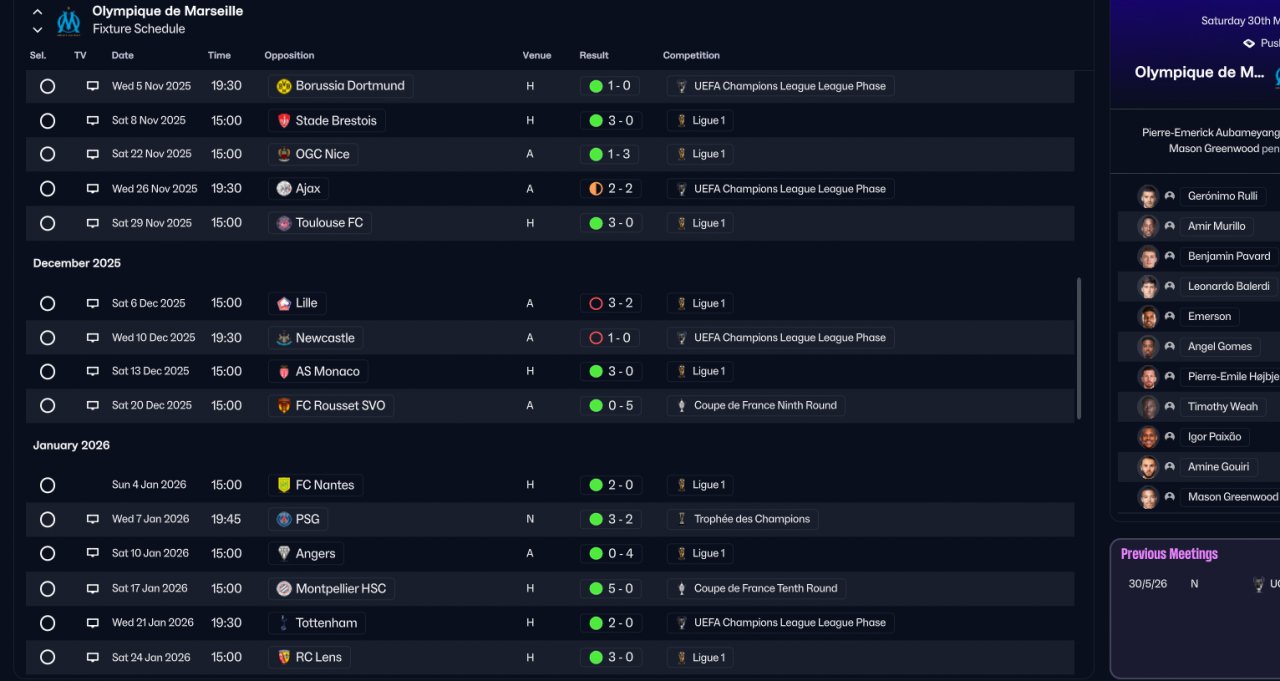
Task: Click Gerónimo Rulli's player portrait
Action: point(1148,197)
